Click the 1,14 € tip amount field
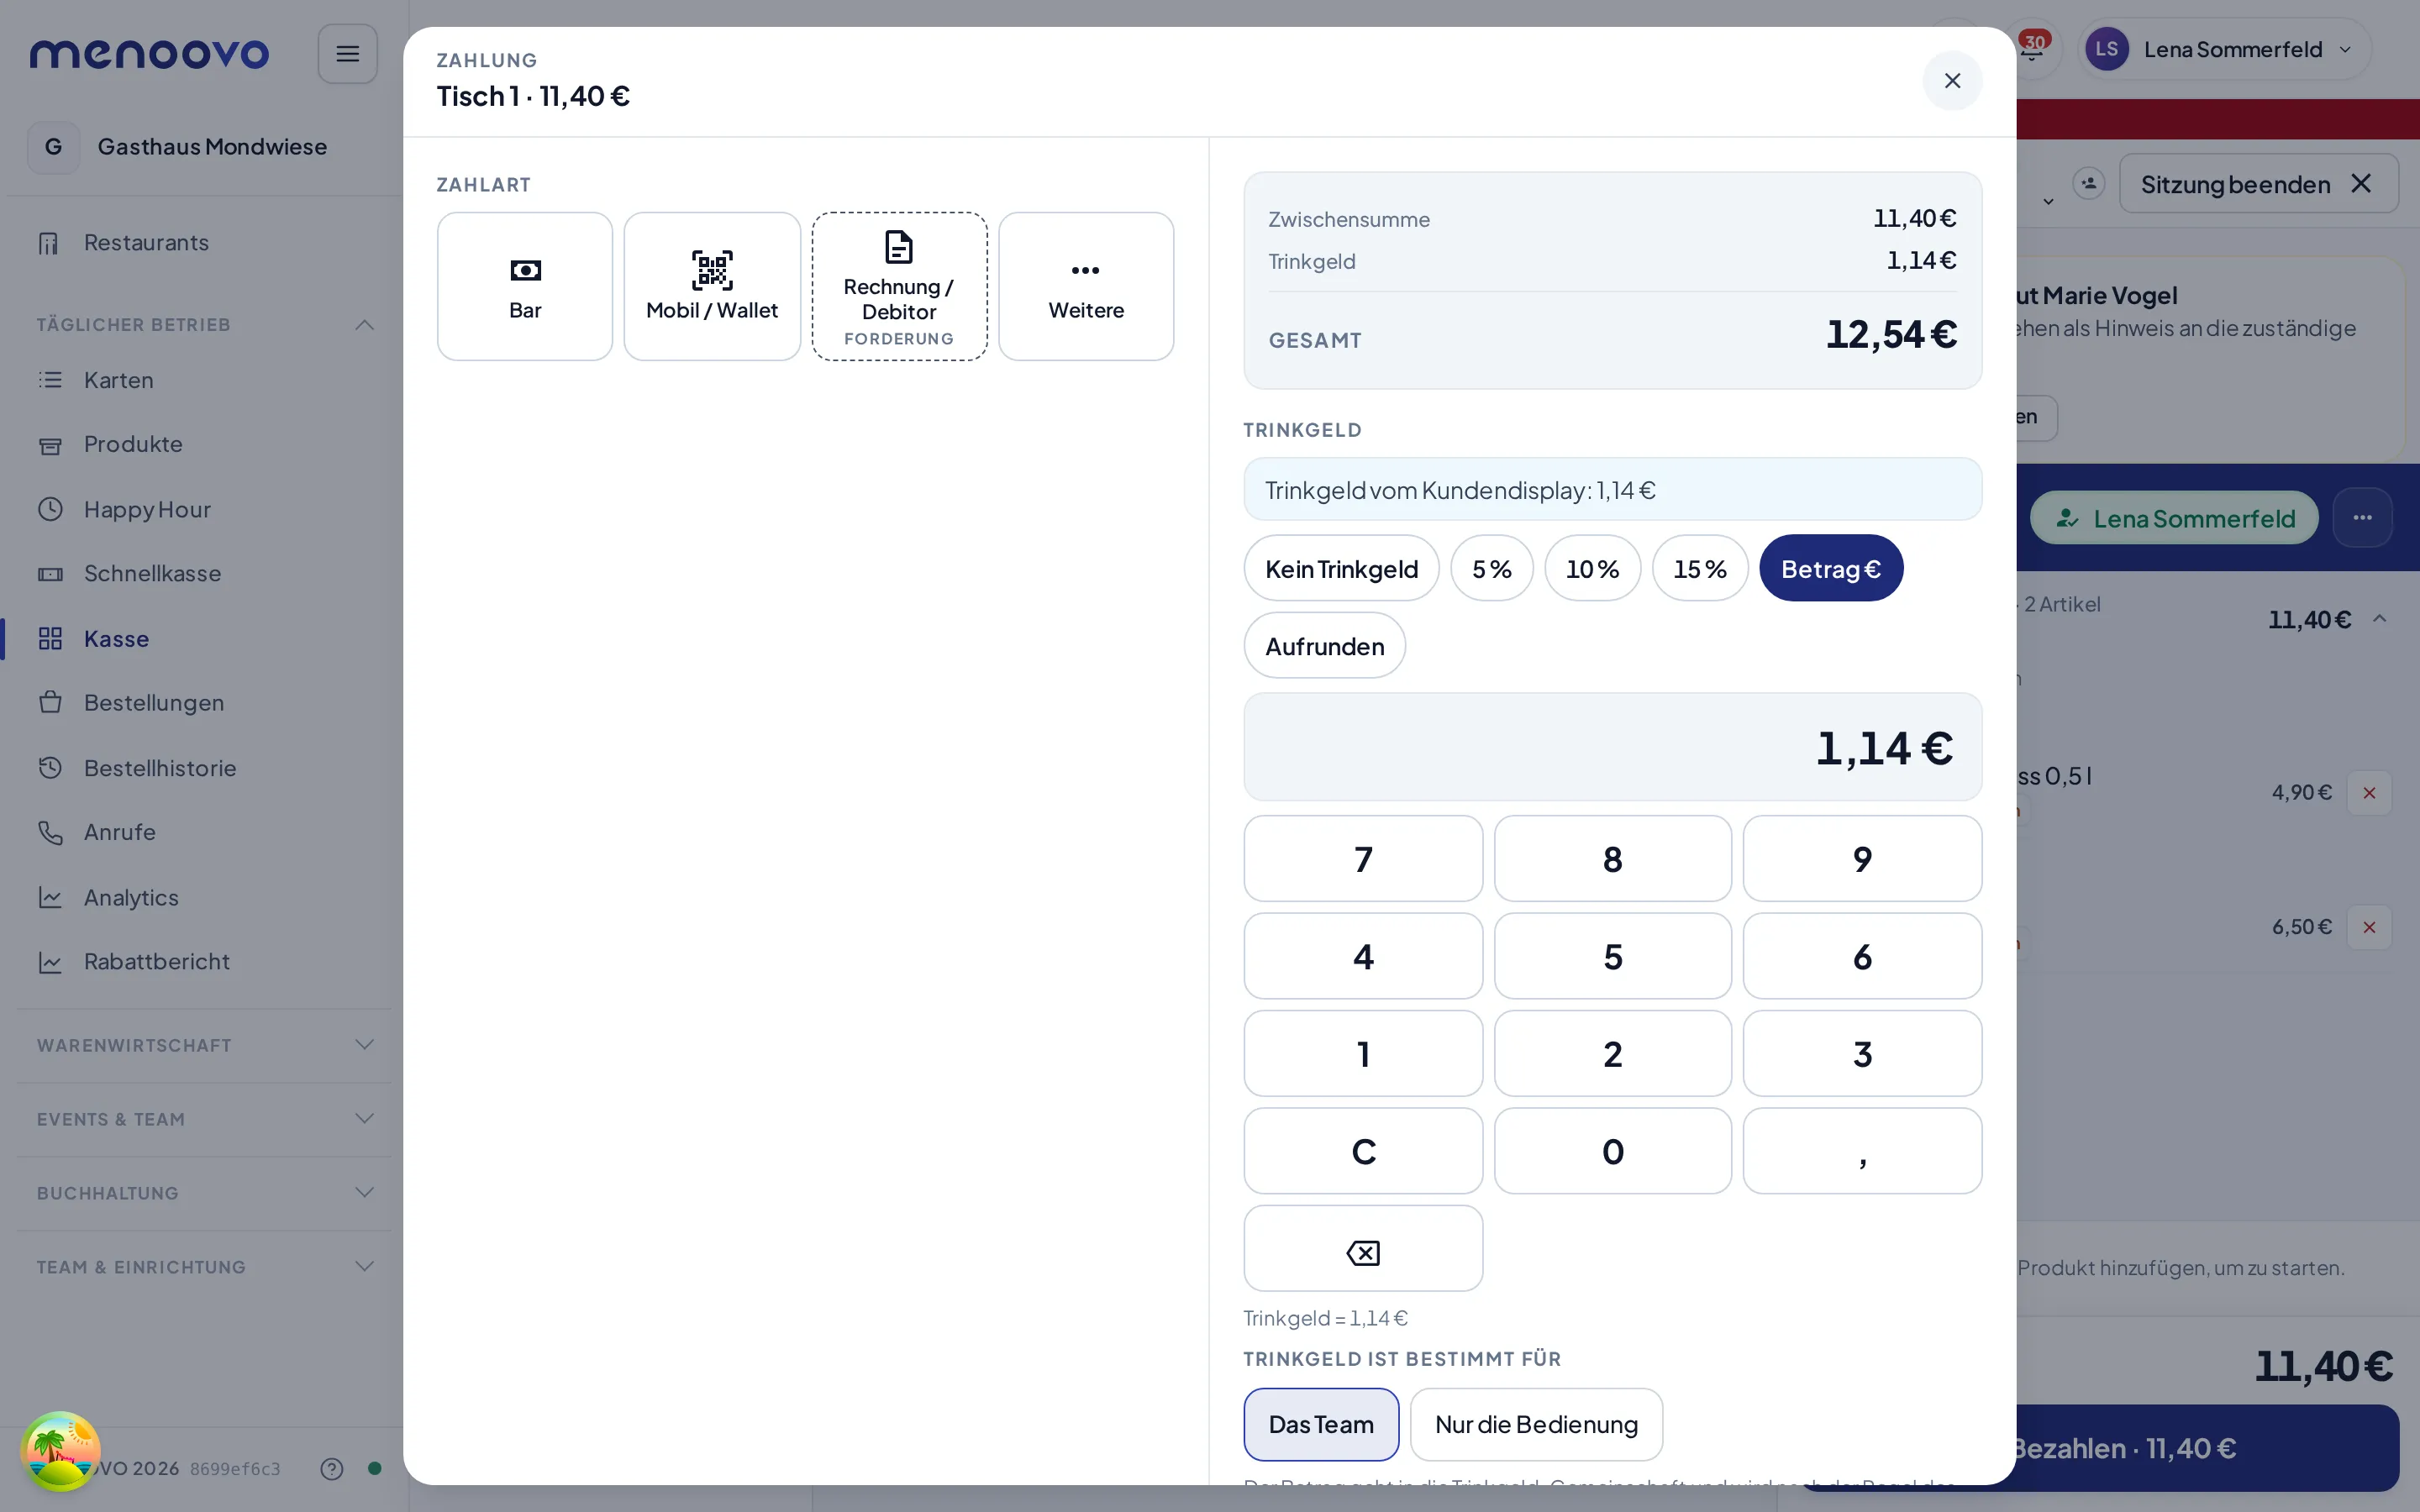 [x=1612, y=747]
